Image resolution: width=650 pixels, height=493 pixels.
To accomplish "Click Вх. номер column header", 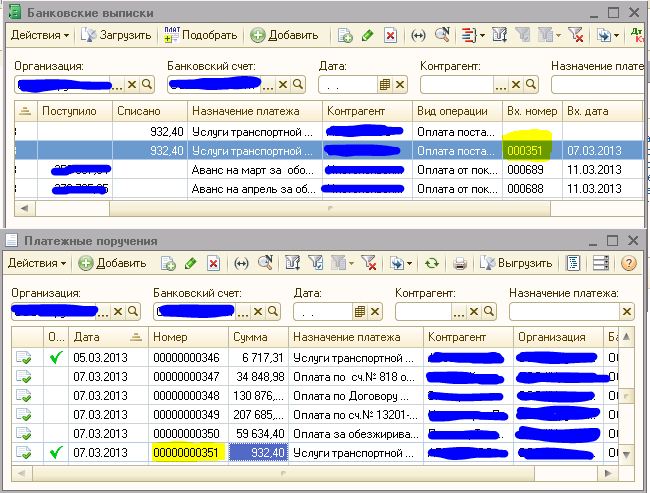I will [532, 111].
